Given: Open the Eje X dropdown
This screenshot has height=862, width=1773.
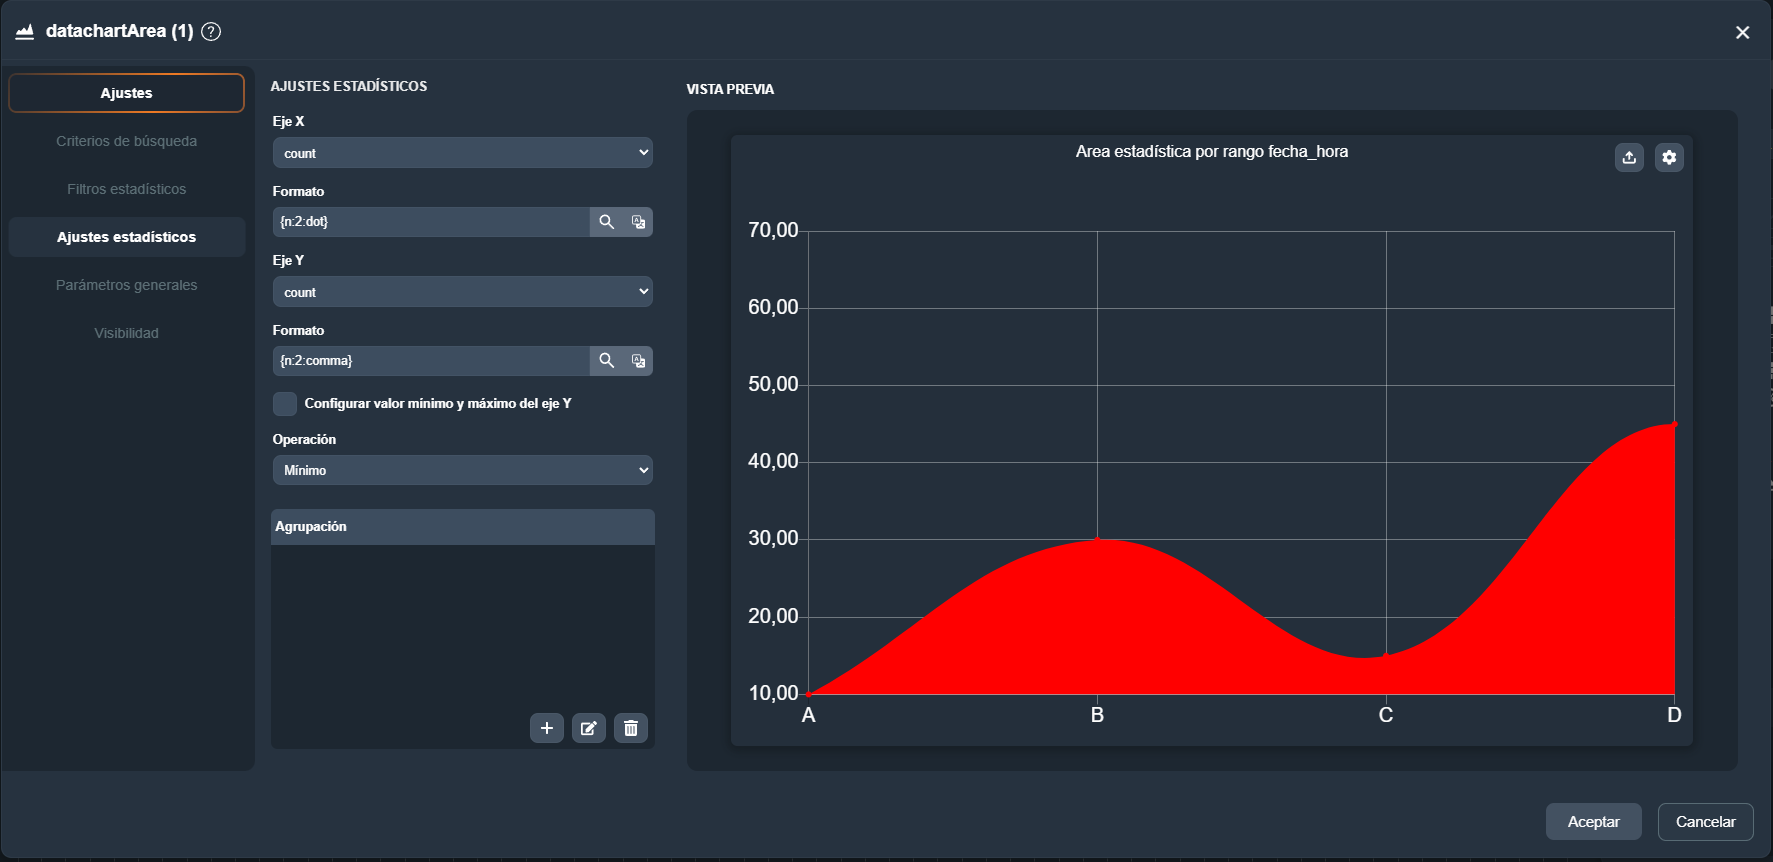Looking at the screenshot, I should (462, 153).
